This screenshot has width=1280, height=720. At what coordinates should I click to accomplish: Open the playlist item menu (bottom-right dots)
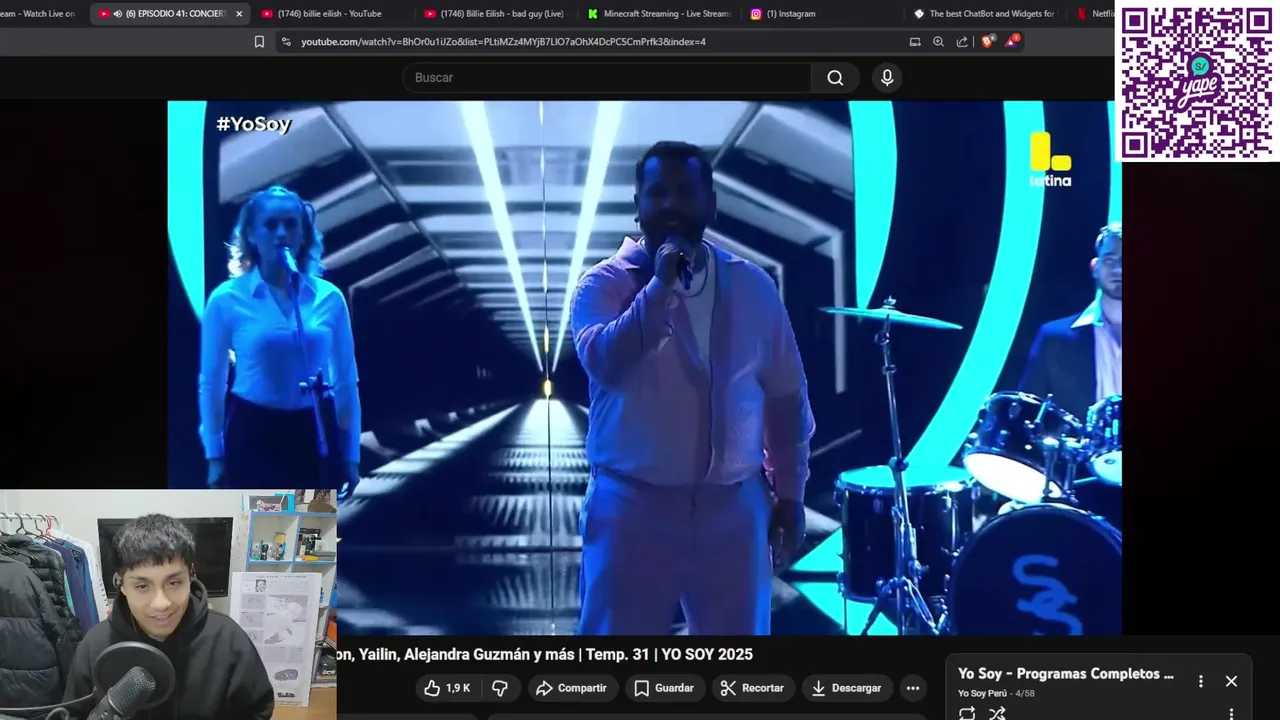tap(1231, 714)
